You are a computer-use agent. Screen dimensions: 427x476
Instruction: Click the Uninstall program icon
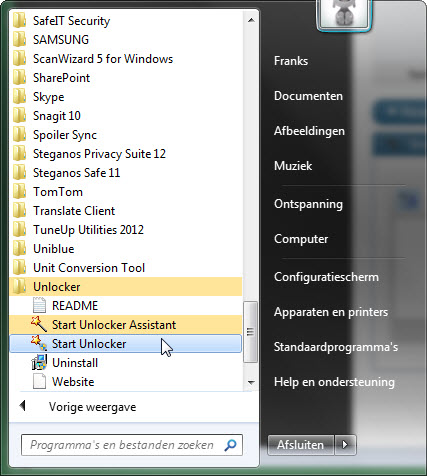click(39, 362)
